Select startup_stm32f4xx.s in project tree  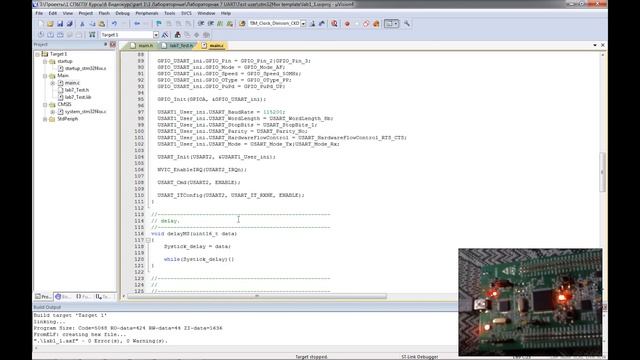85,68
